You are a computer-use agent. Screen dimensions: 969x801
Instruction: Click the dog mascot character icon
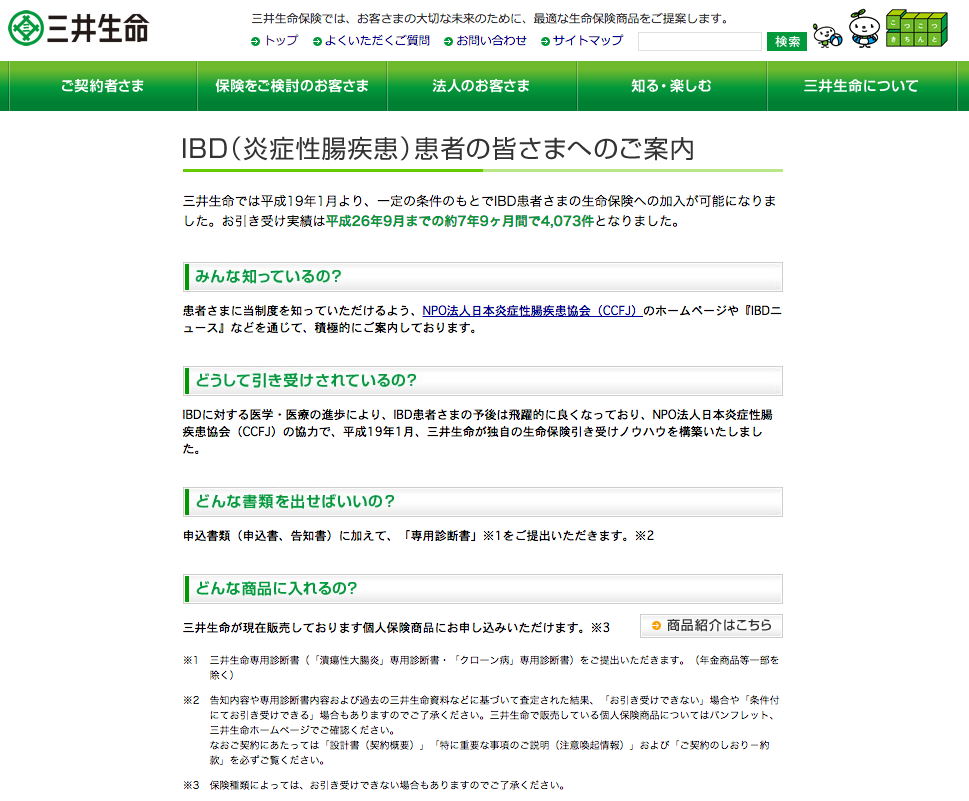coord(827,36)
